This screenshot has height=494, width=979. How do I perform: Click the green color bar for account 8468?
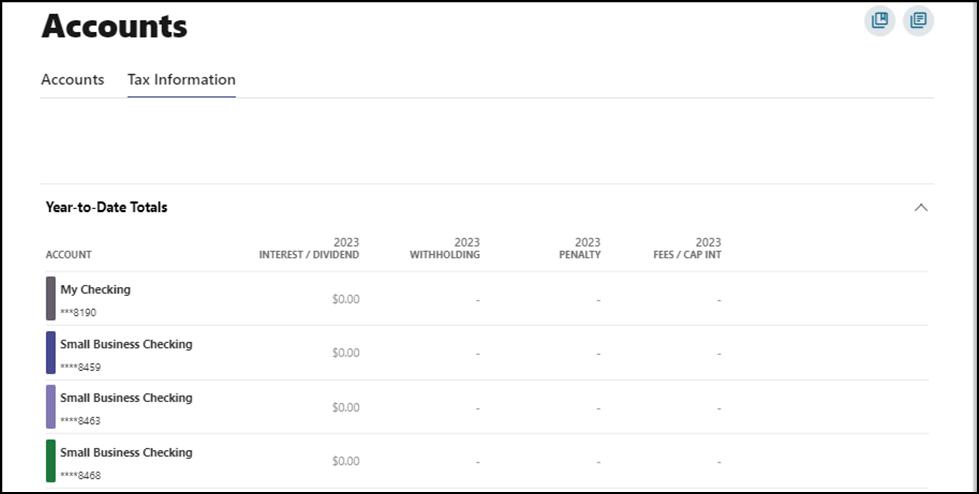click(x=51, y=461)
